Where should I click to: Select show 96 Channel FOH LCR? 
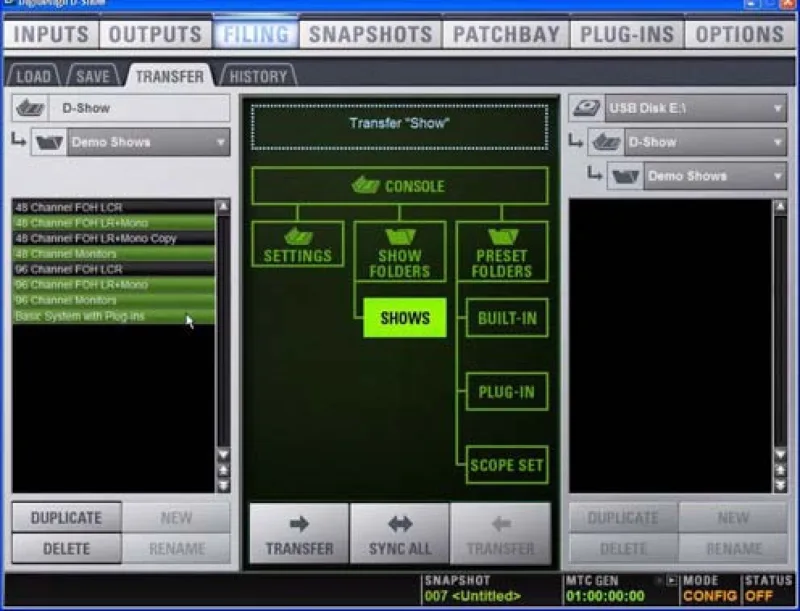tap(114, 269)
